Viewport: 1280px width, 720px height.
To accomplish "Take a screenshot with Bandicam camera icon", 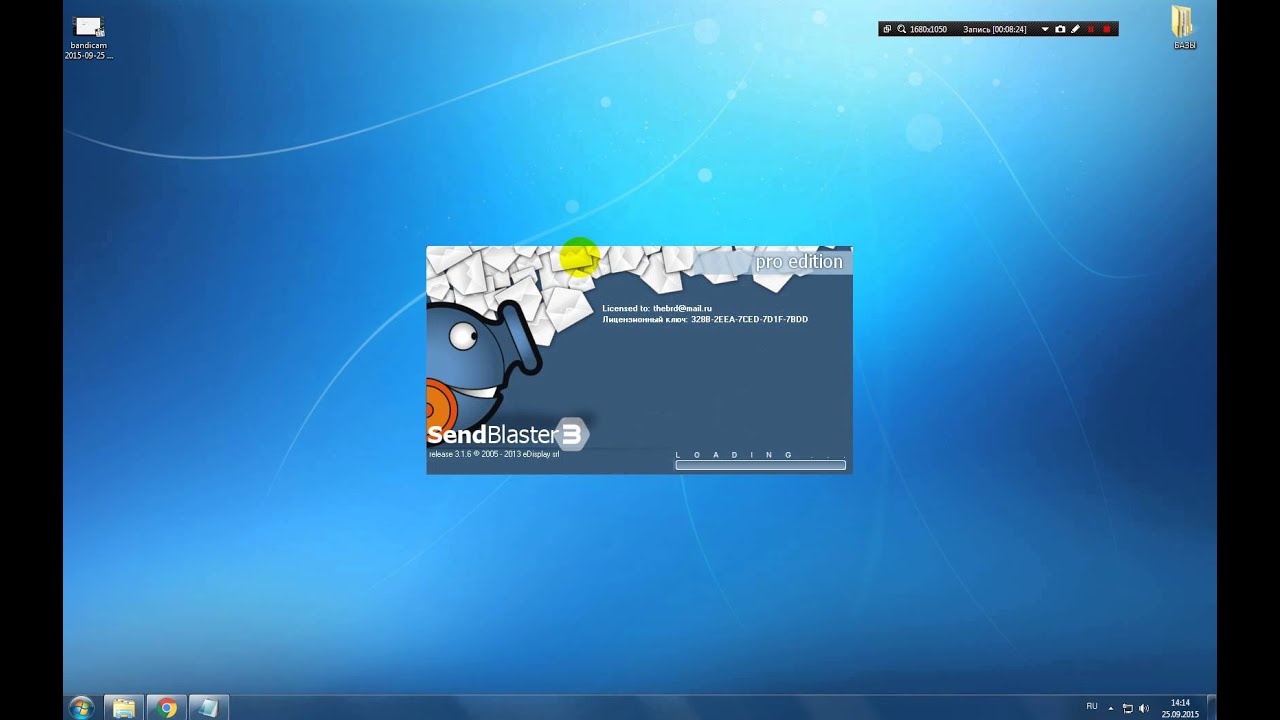I will pos(1060,29).
